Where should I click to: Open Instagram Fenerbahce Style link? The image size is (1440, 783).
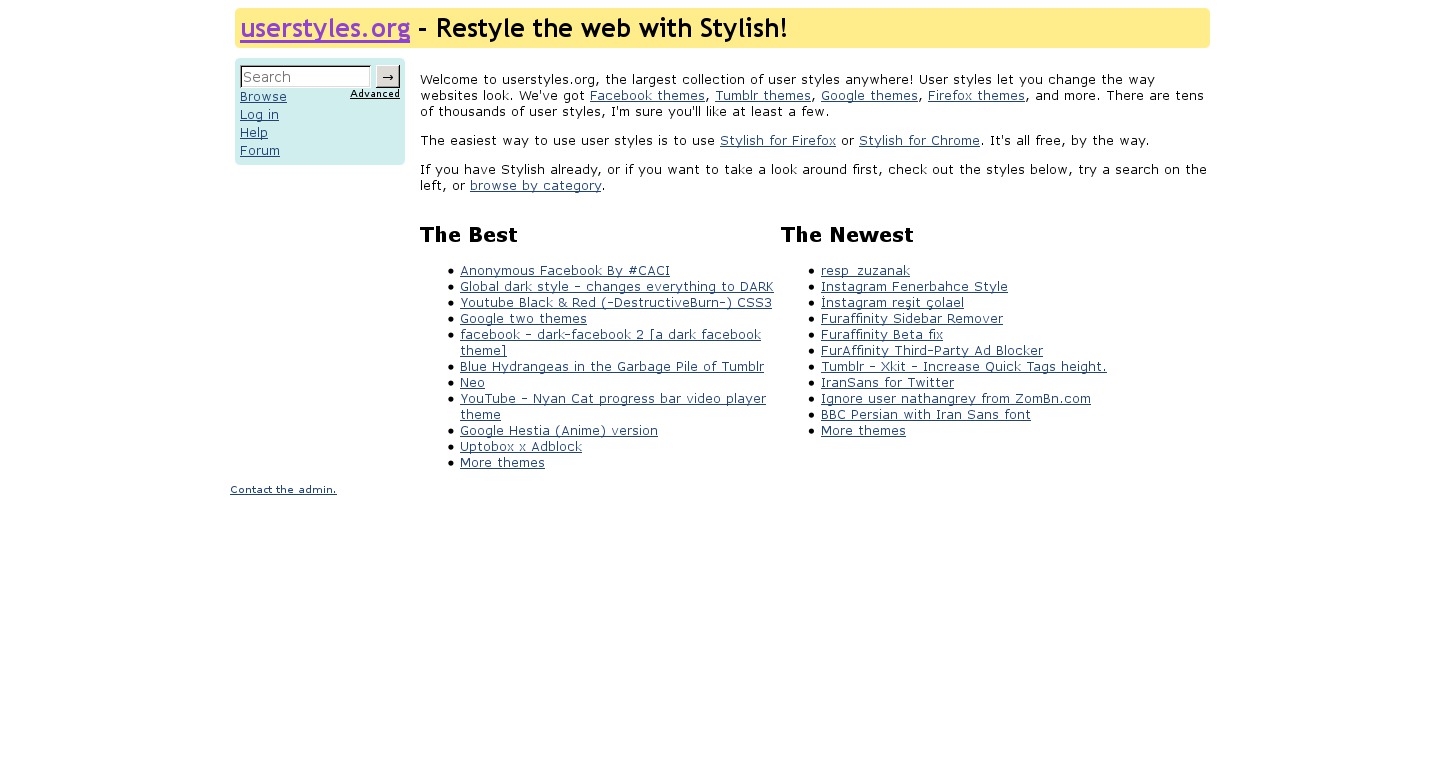[914, 287]
